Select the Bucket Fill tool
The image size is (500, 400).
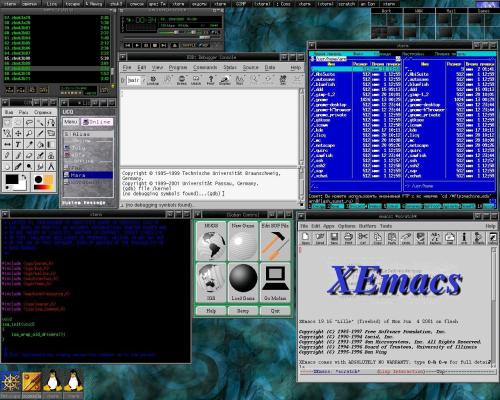point(40,144)
